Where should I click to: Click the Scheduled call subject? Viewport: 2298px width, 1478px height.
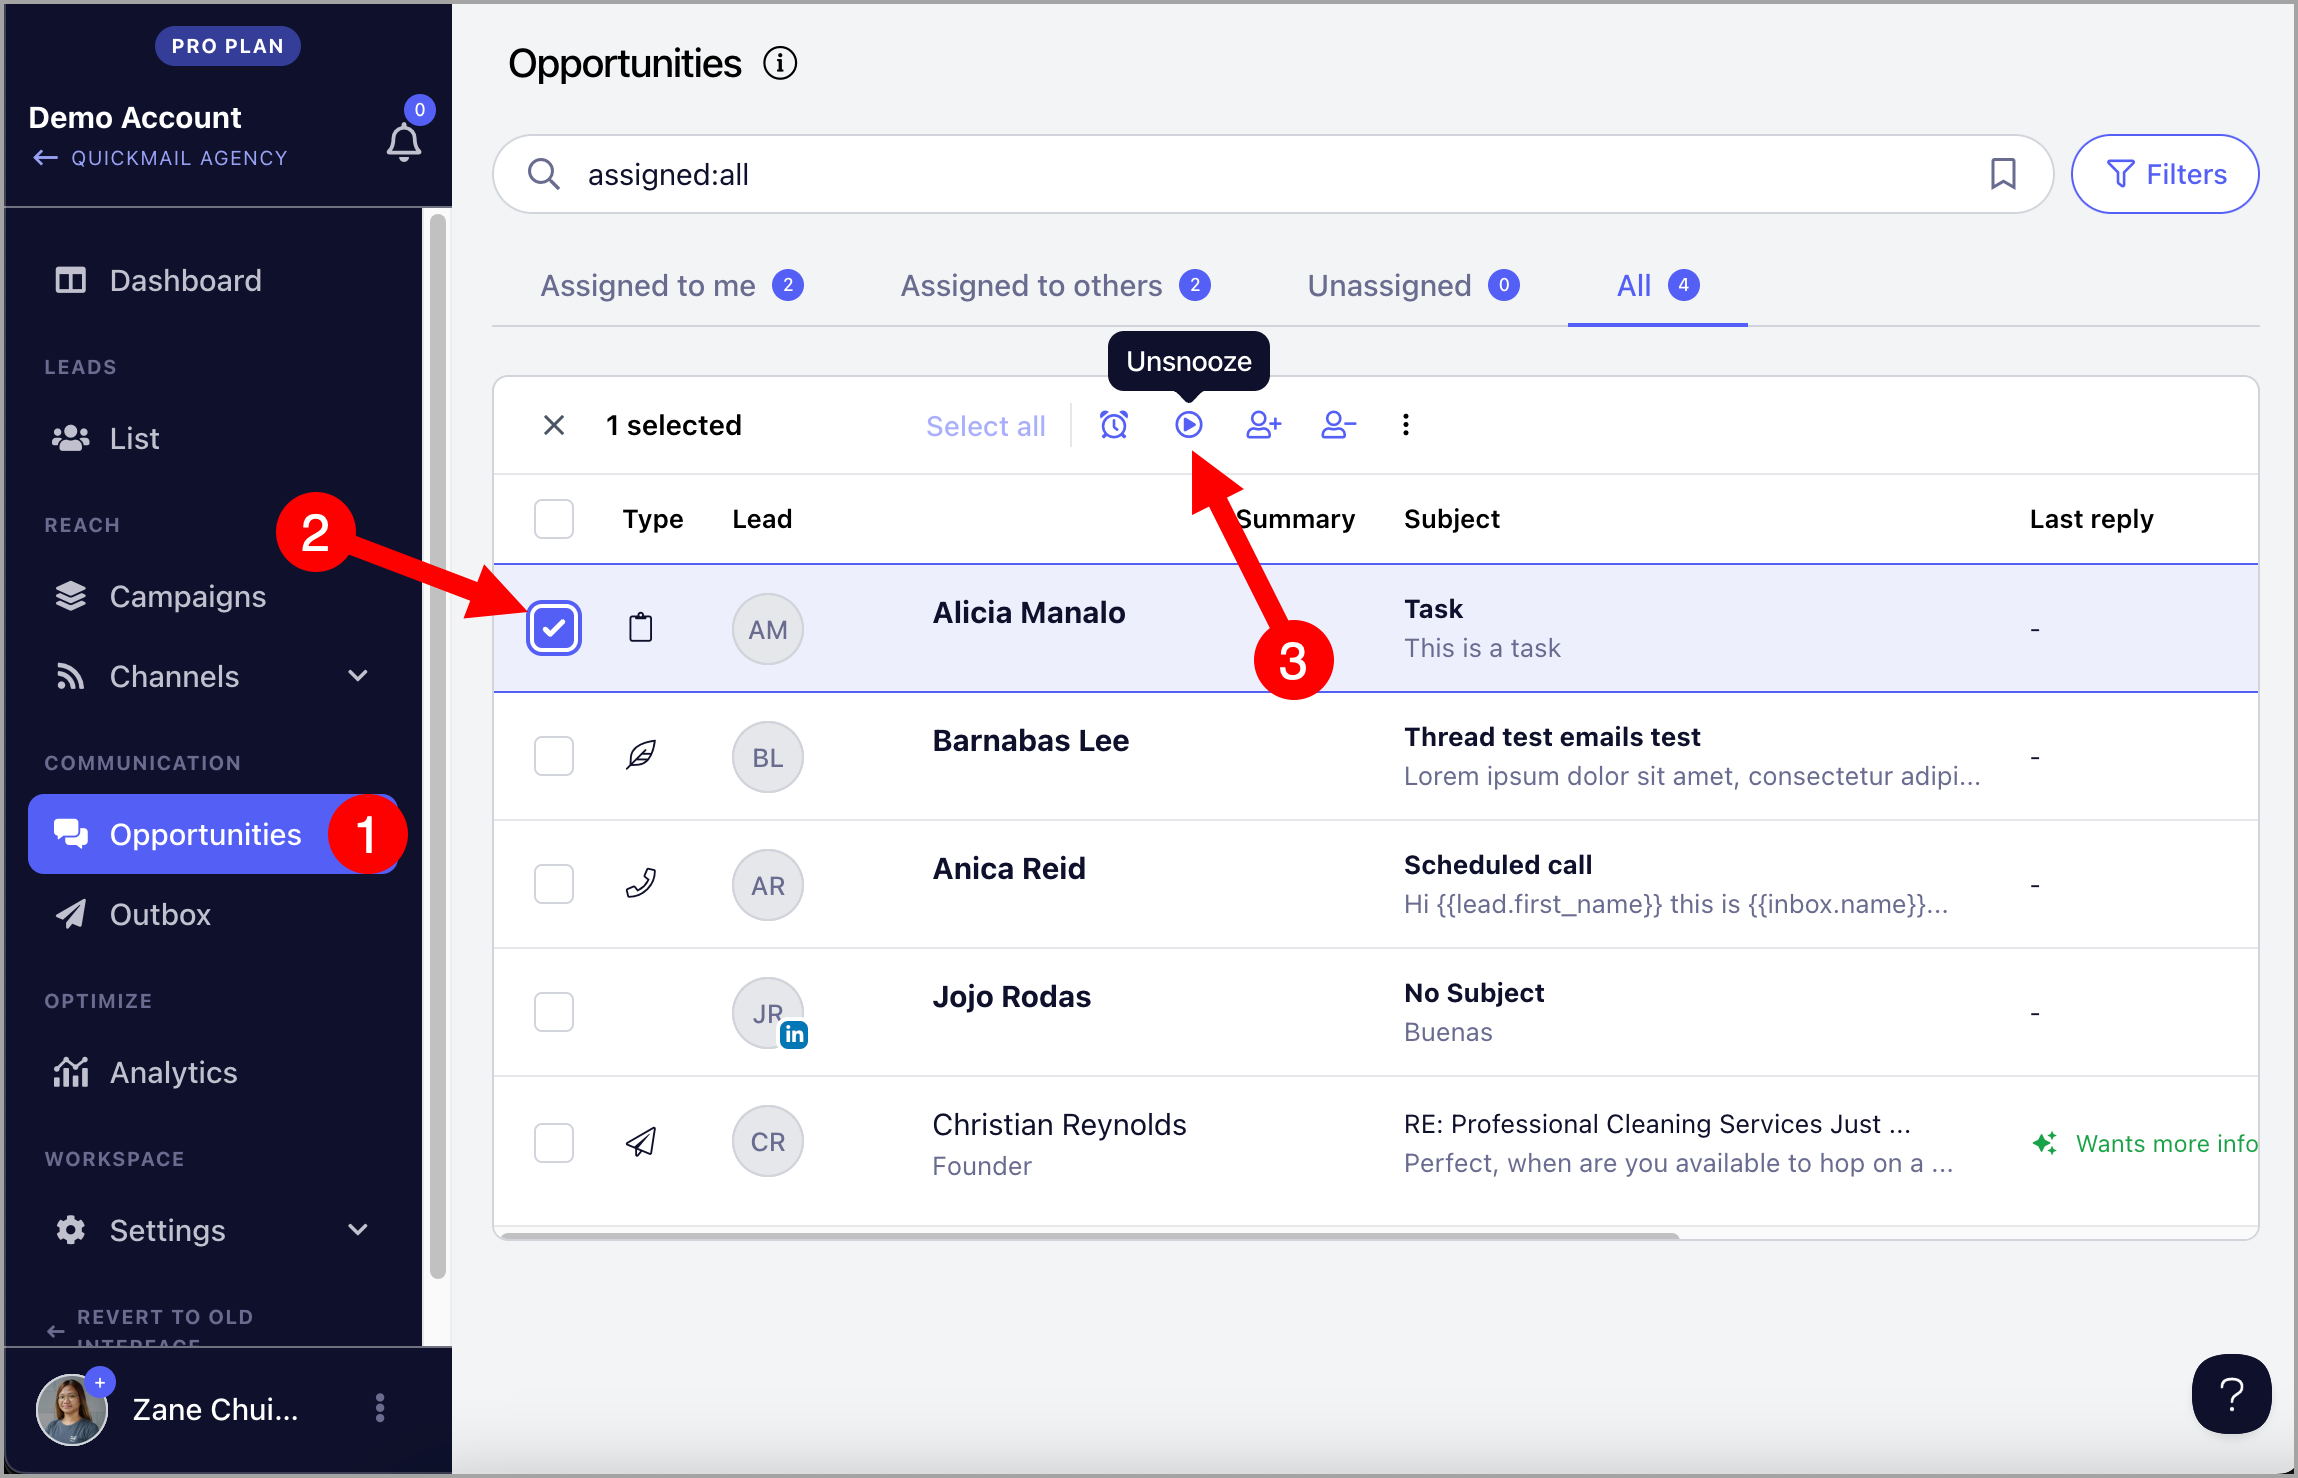coord(1498,865)
